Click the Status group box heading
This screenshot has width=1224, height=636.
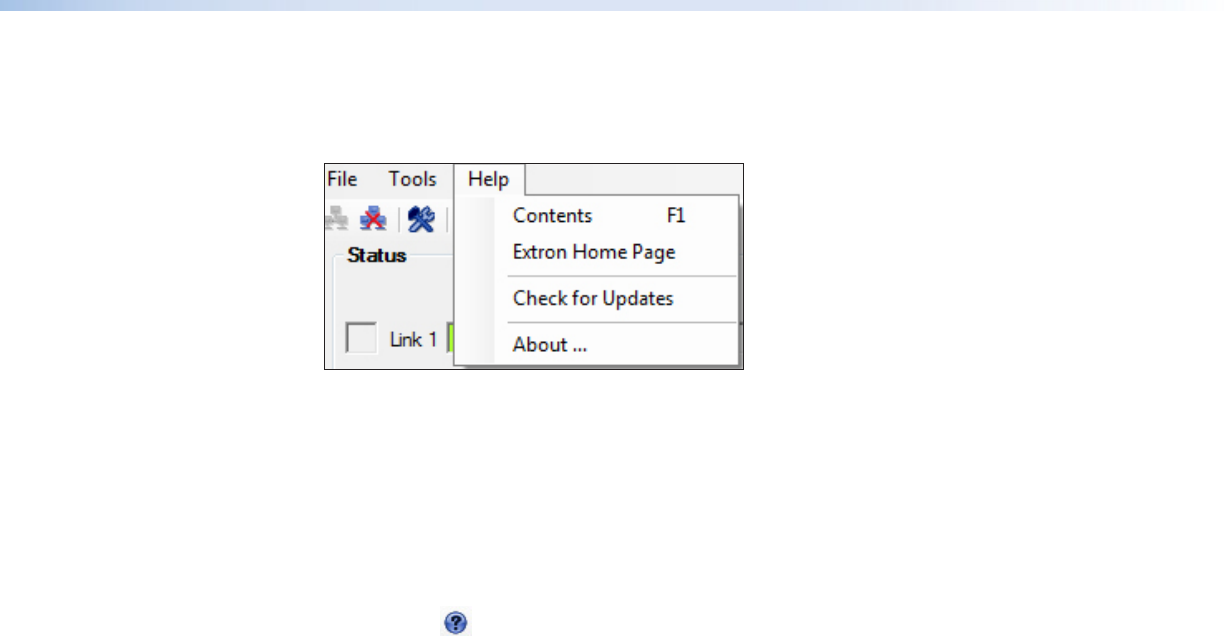pyautogui.click(x=376, y=255)
